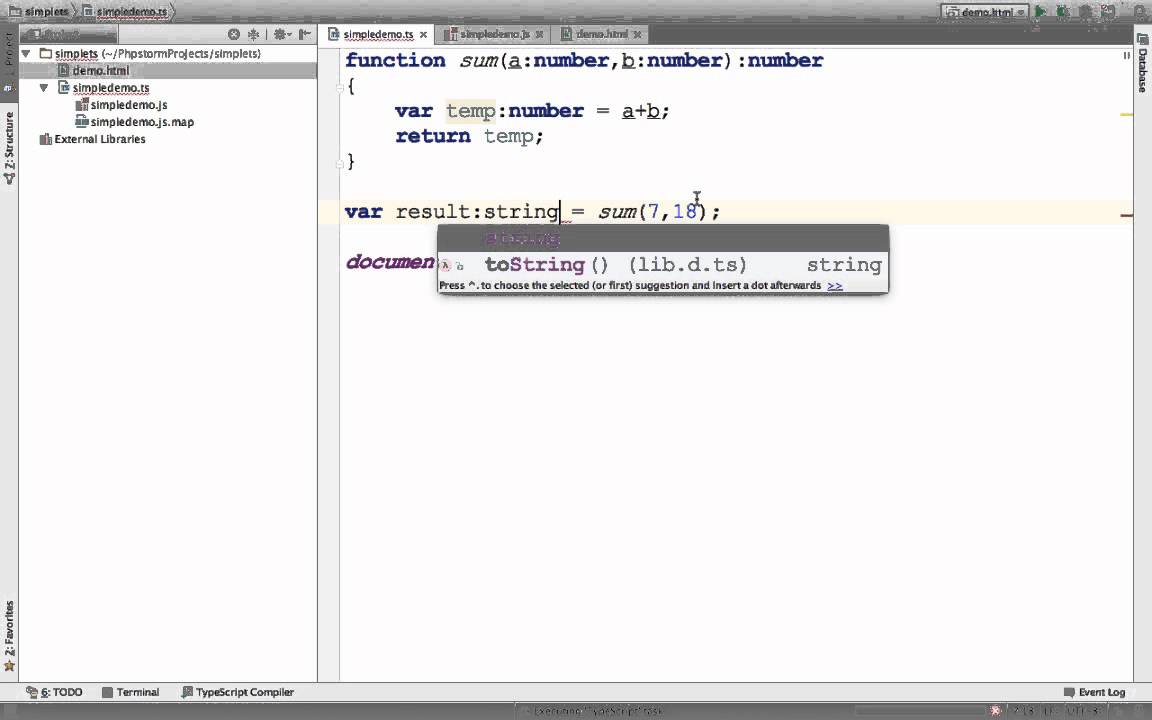Click the number 18 in the sum call
Screen dimensions: 1152x720
[x=685, y=212]
